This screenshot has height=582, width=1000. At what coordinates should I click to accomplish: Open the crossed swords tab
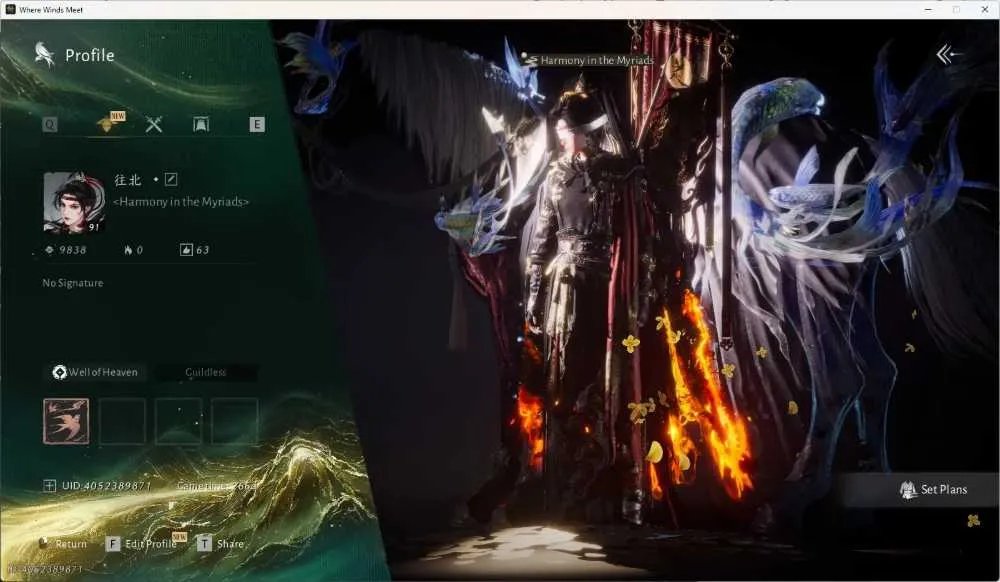pyautogui.click(x=154, y=124)
